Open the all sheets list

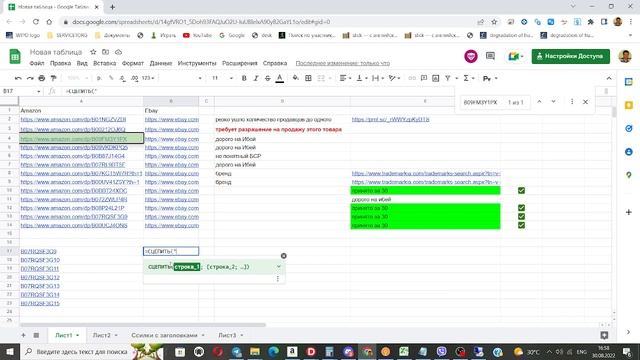coord(36,335)
